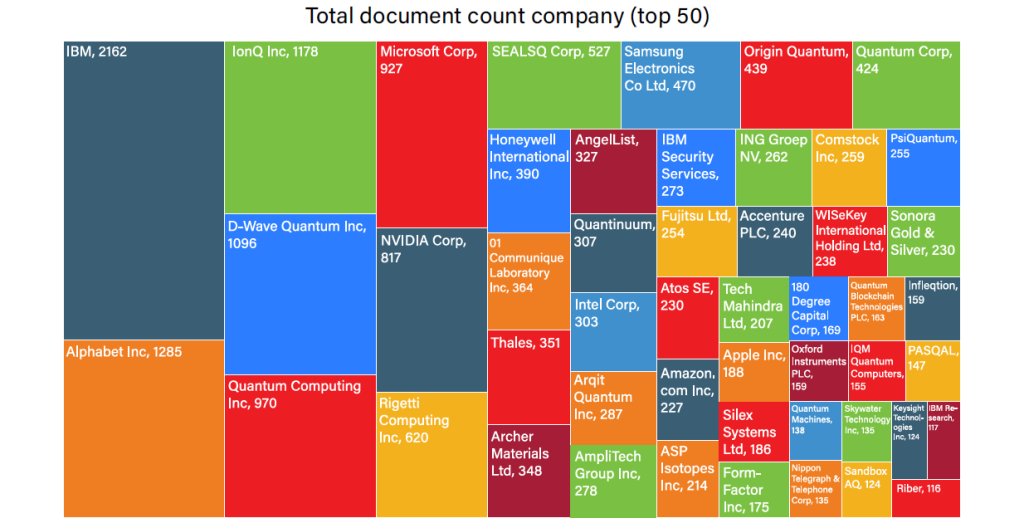The width and height of the screenshot is (1024, 523).
Task: Select the PsiQuantum, 255 tile
Action: [x=923, y=168]
